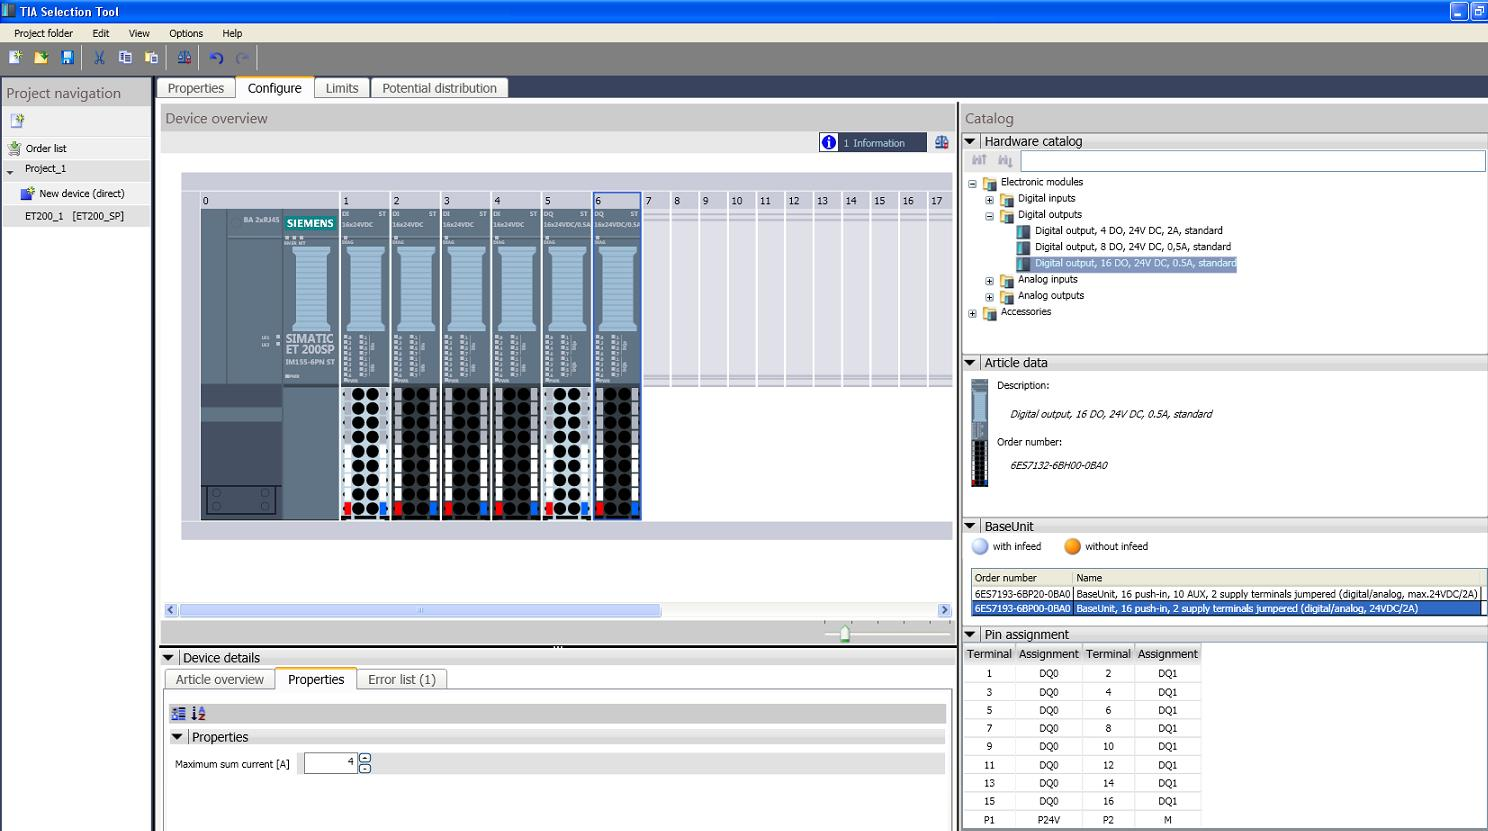Click the Analog outputs folder icon
The height and width of the screenshot is (831, 1488).
click(x=1007, y=296)
